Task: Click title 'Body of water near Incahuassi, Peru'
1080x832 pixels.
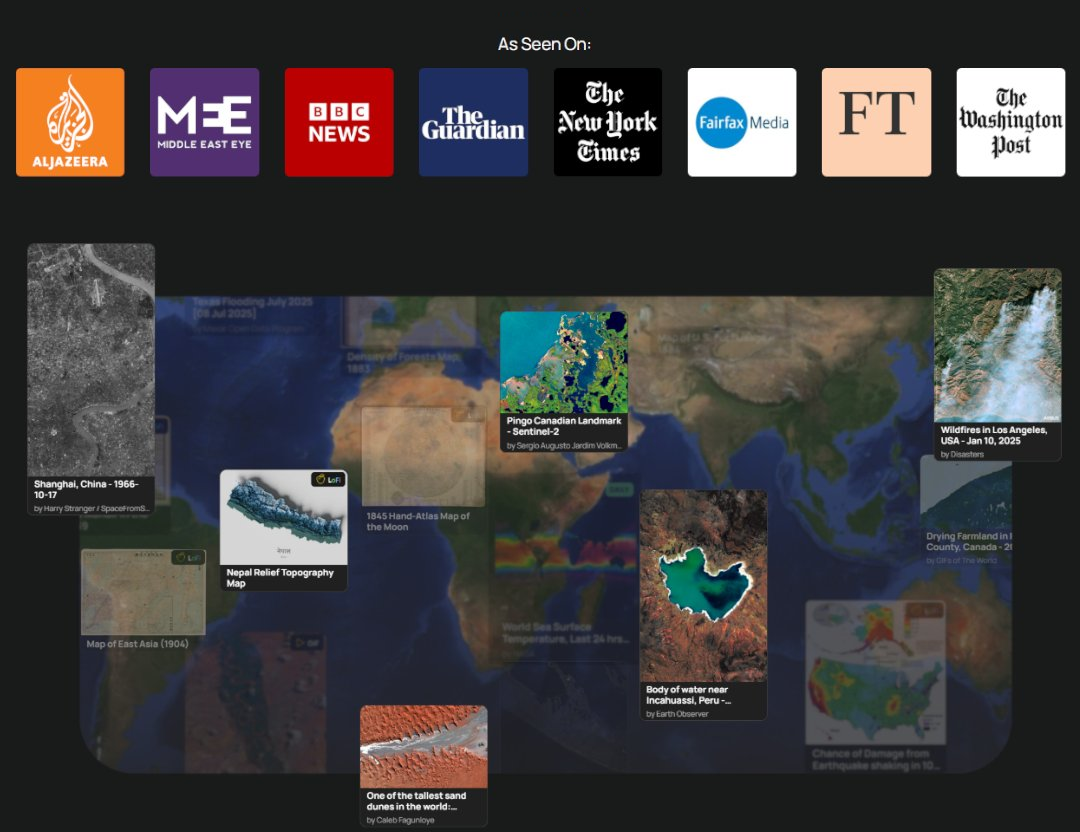Action: [x=688, y=694]
